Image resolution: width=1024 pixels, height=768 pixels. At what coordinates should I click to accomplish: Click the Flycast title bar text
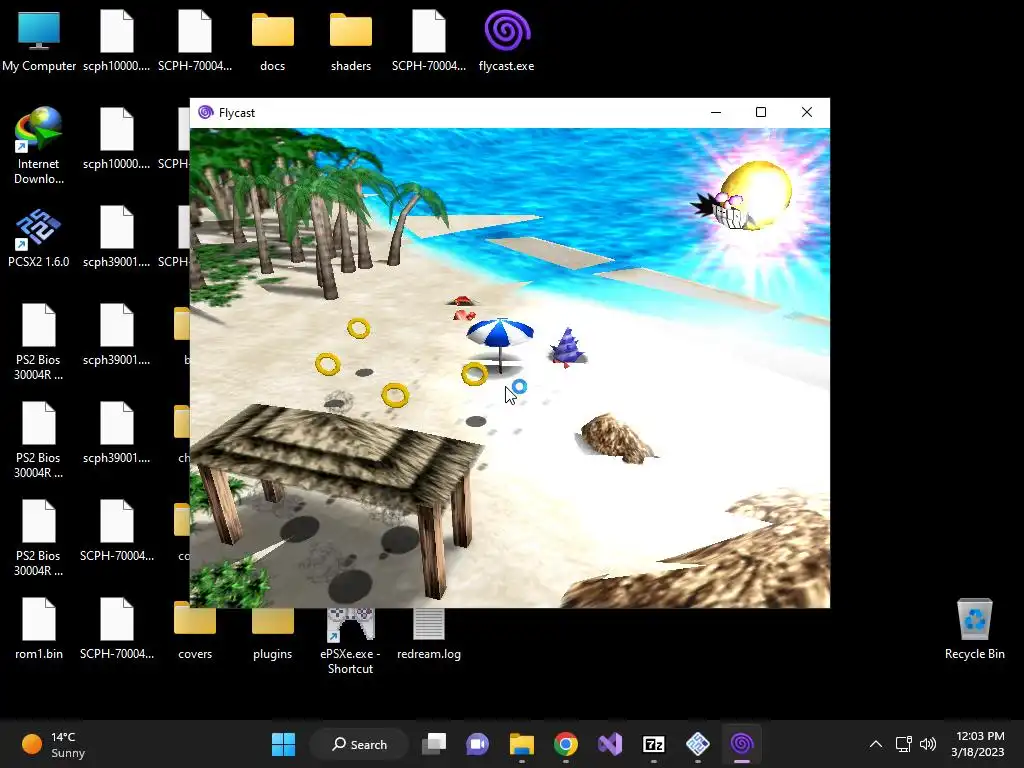[236, 113]
